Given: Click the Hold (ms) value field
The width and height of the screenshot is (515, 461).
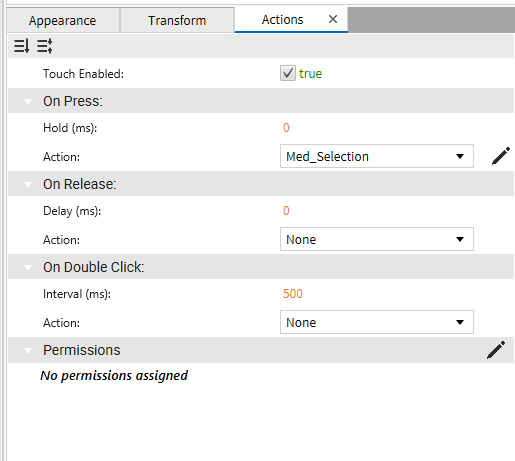Looking at the screenshot, I should [x=286, y=128].
